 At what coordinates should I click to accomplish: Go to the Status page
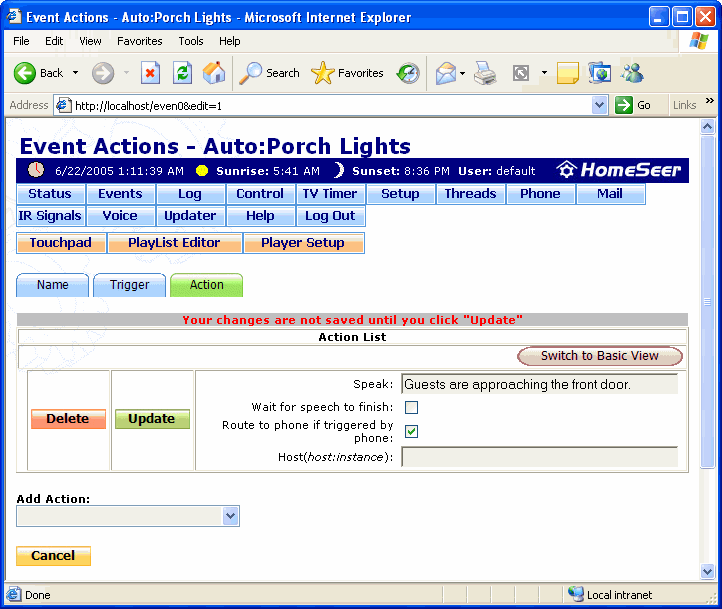[51, 194]
